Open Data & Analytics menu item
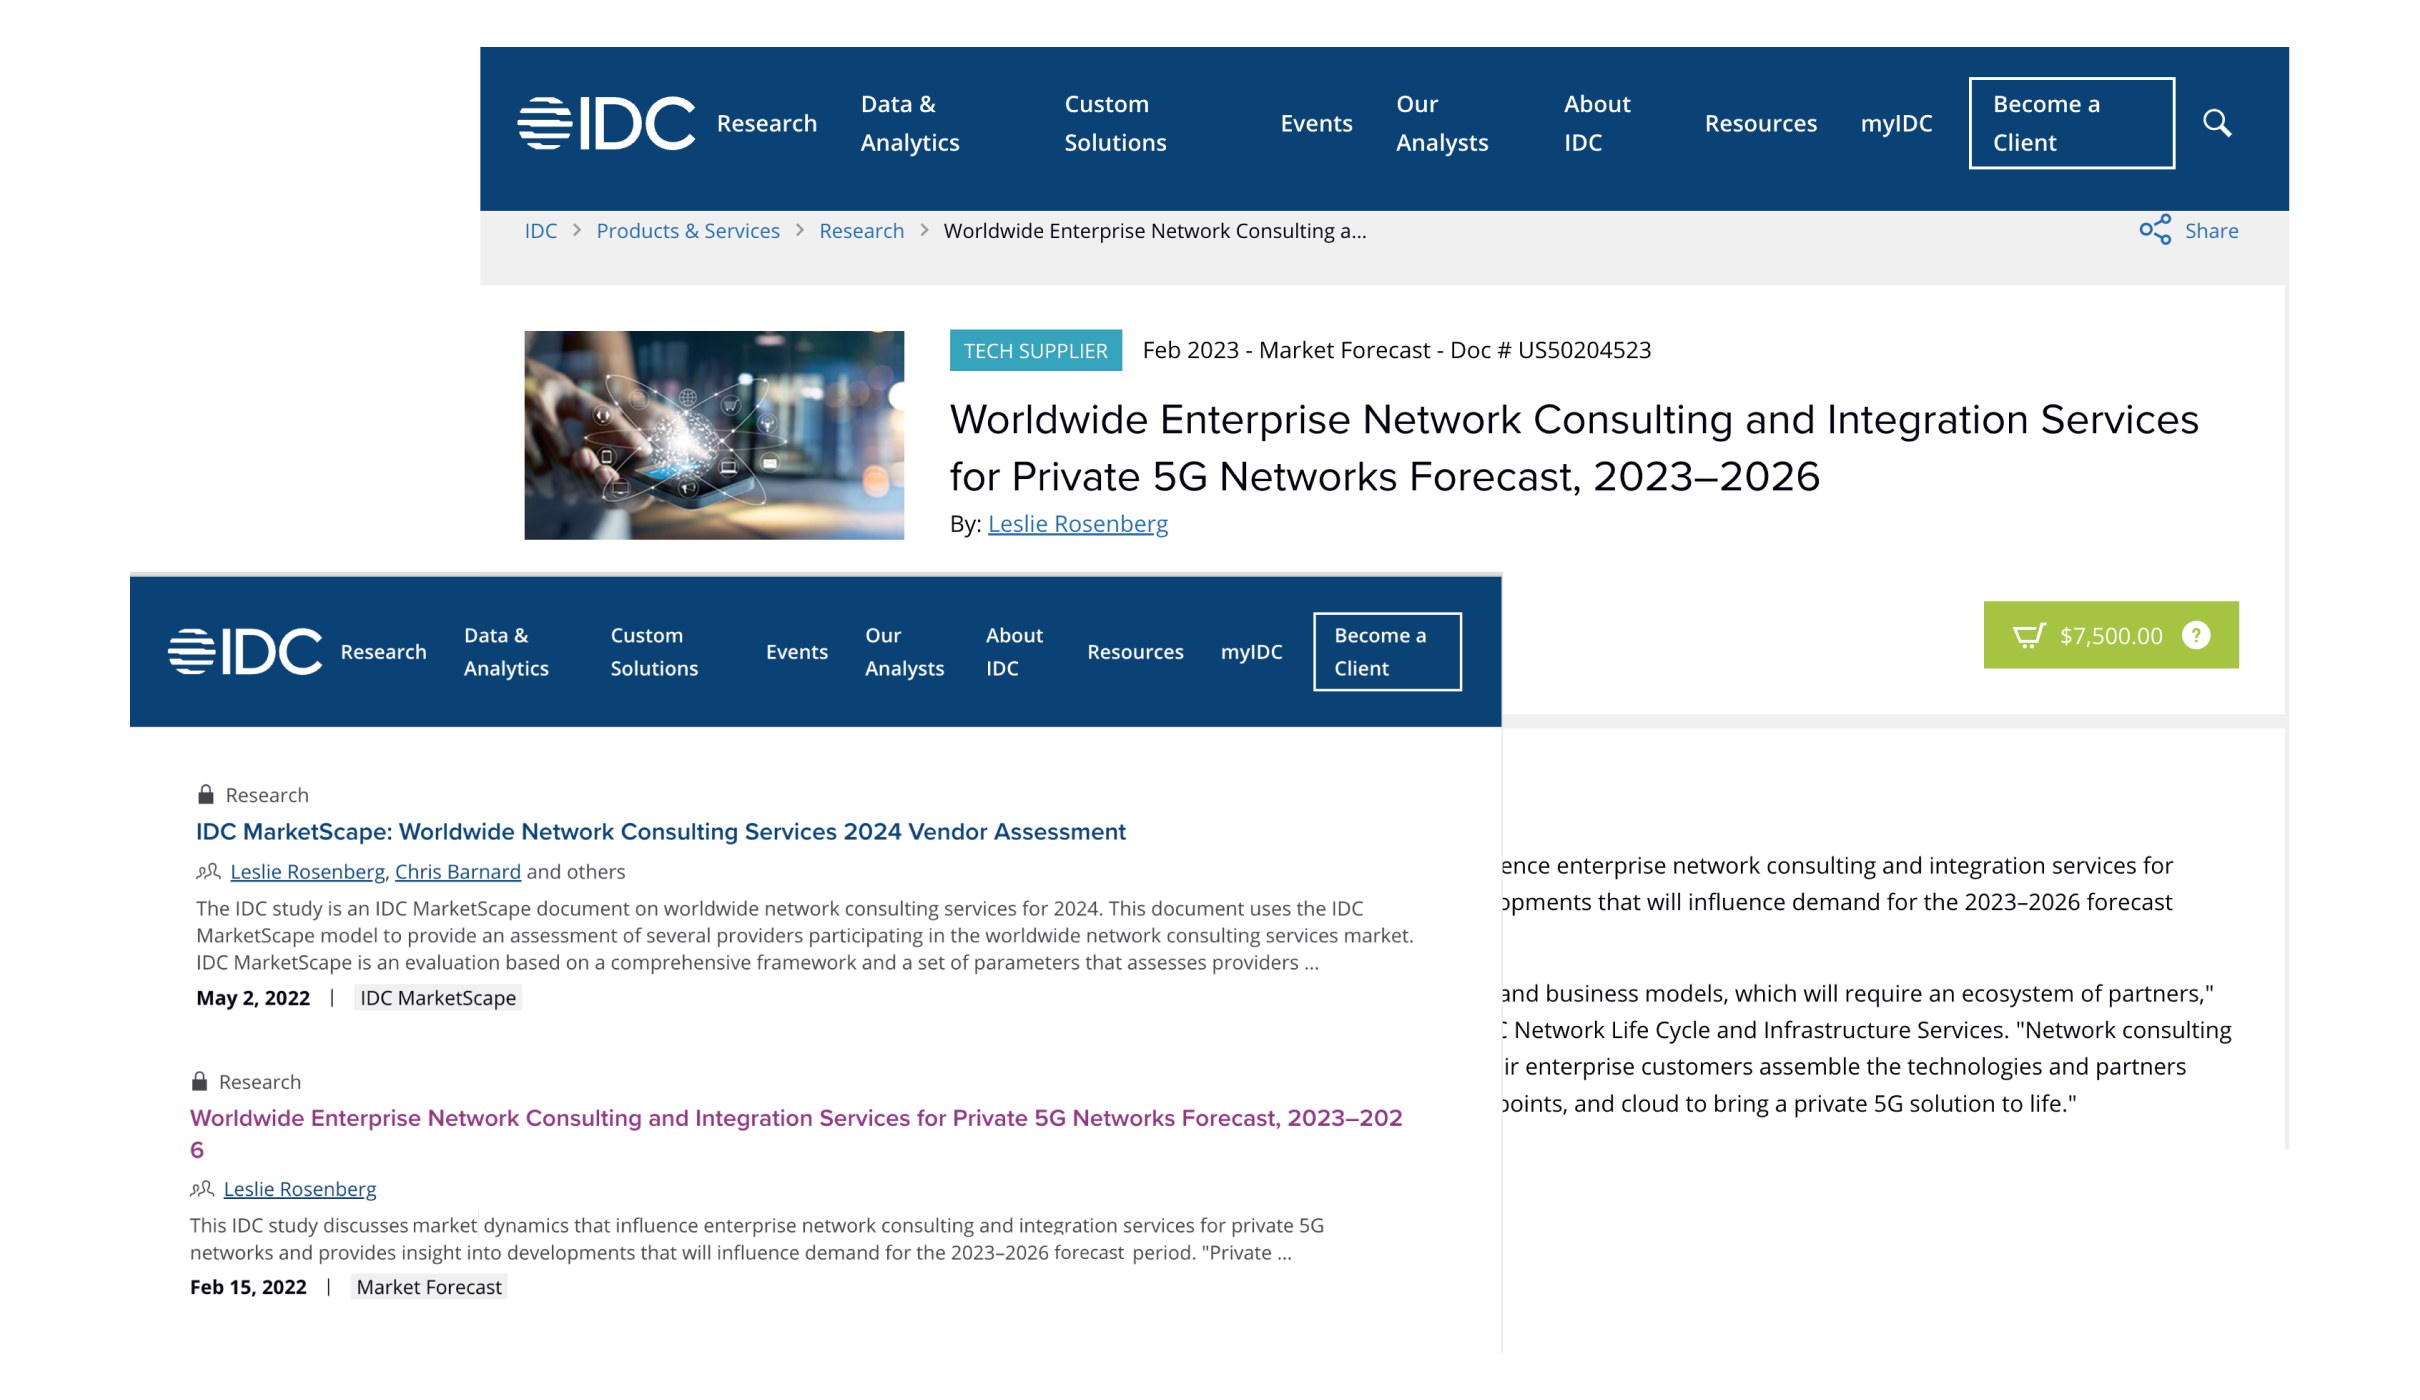 [910, 122]
